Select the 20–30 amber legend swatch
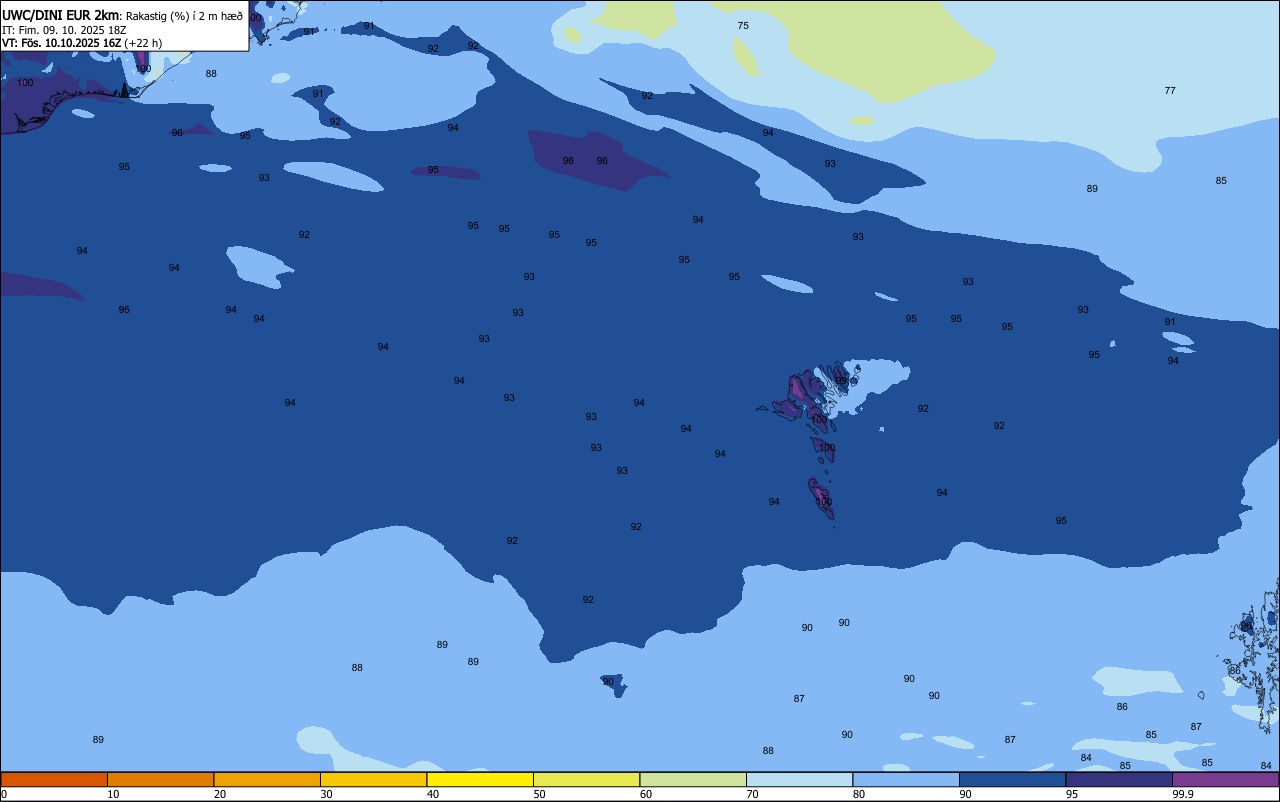This screenshot has height=802, width=1280. (267, 779)
